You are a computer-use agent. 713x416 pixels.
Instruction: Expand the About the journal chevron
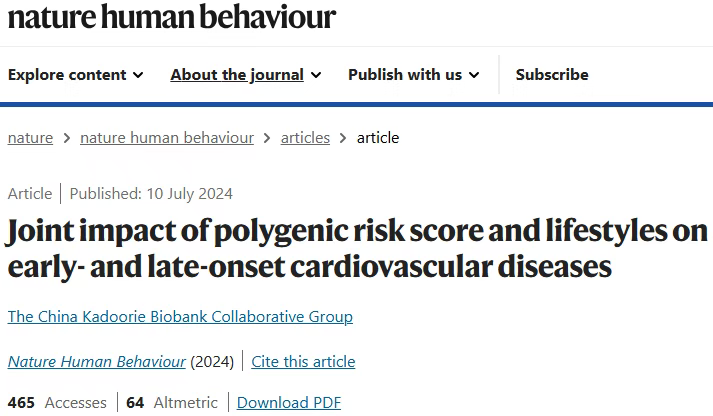click(316, 75)
